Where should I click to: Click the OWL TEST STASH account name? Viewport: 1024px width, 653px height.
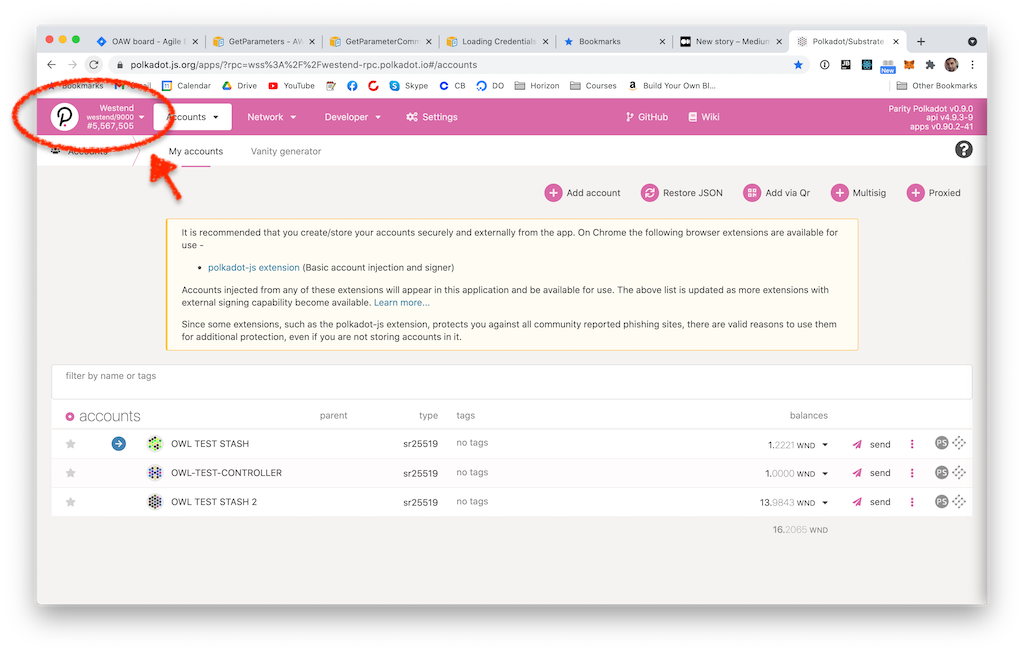point(210,444)
